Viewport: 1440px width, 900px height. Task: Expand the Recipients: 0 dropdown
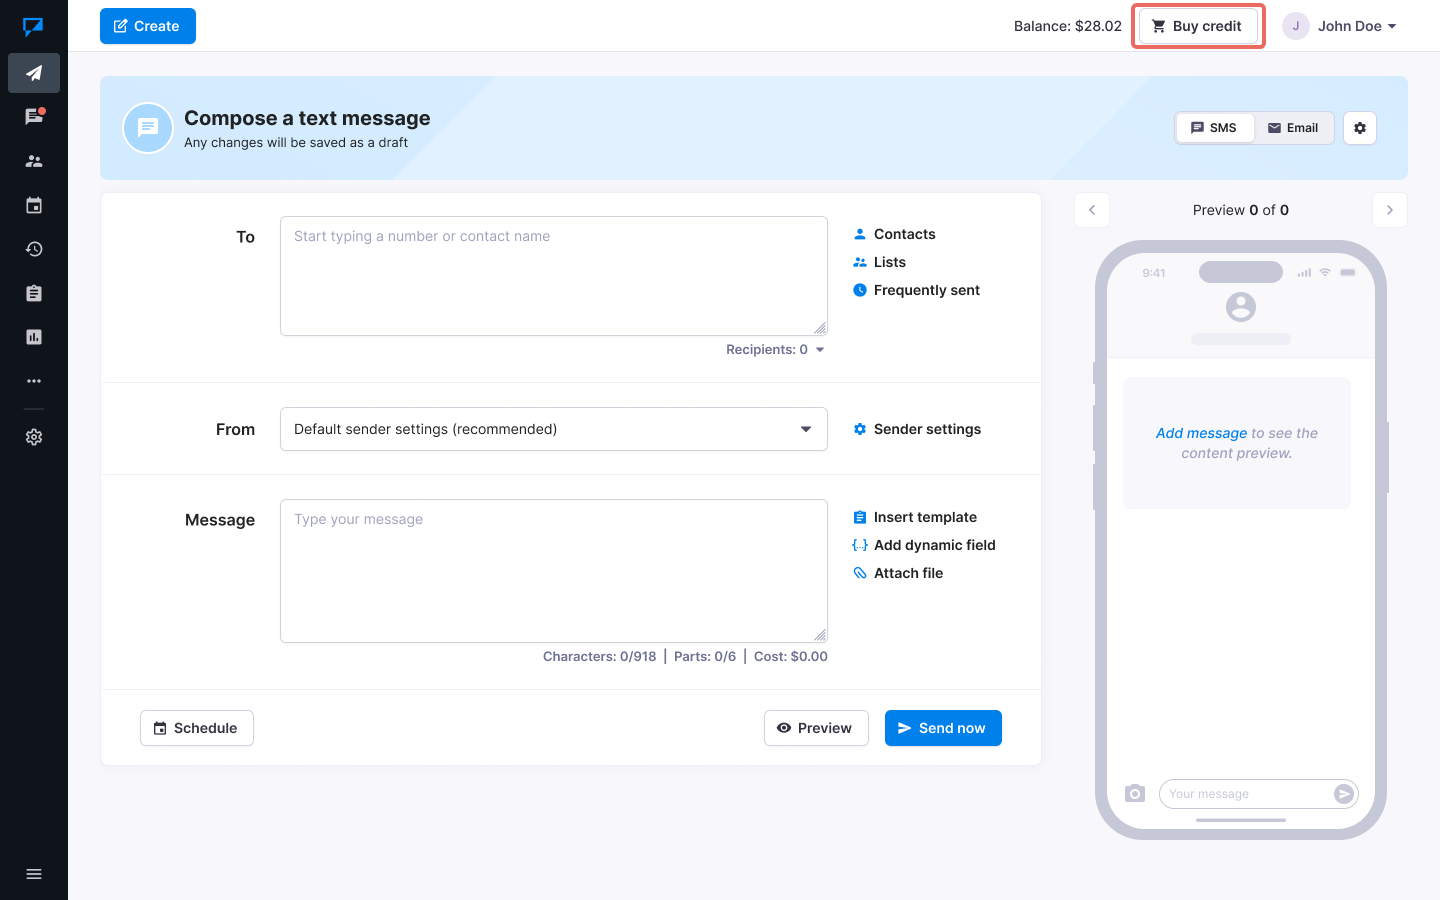click(775, 349)
